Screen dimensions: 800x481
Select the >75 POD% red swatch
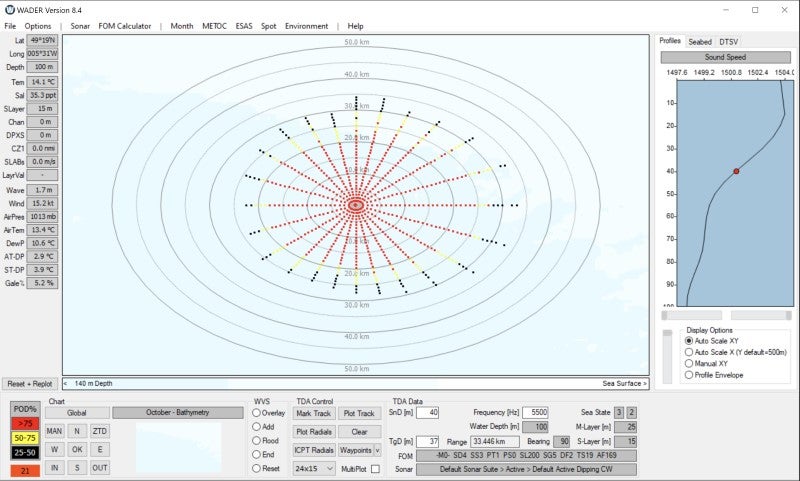(x=25, y=424)
